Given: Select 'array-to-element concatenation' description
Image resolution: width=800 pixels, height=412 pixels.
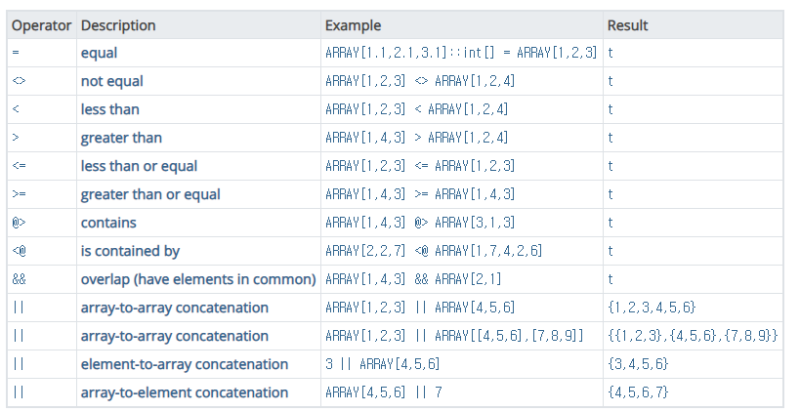Looking at the screenshot, I should click(x=184, y=392).
